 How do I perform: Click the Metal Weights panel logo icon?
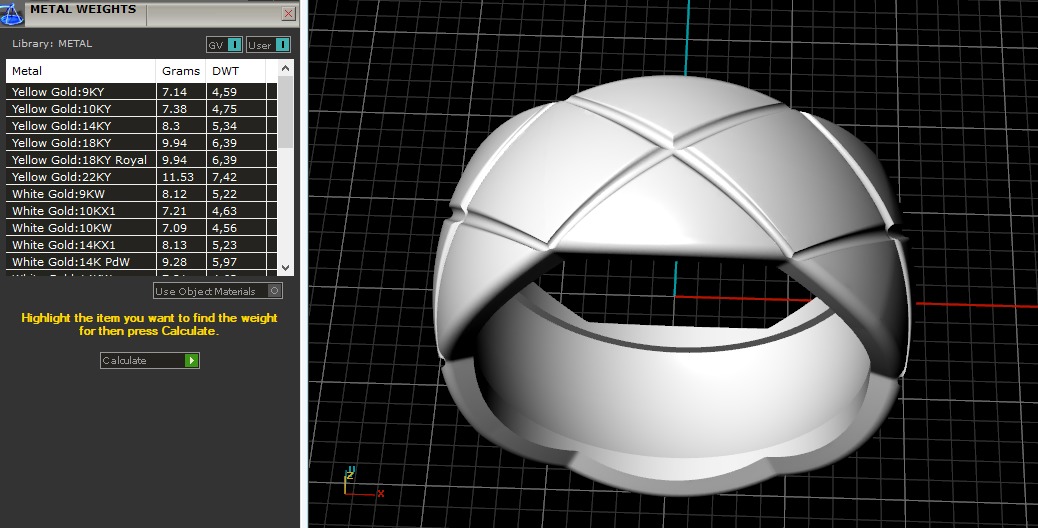pyautogui.click(x=12, y=13)
